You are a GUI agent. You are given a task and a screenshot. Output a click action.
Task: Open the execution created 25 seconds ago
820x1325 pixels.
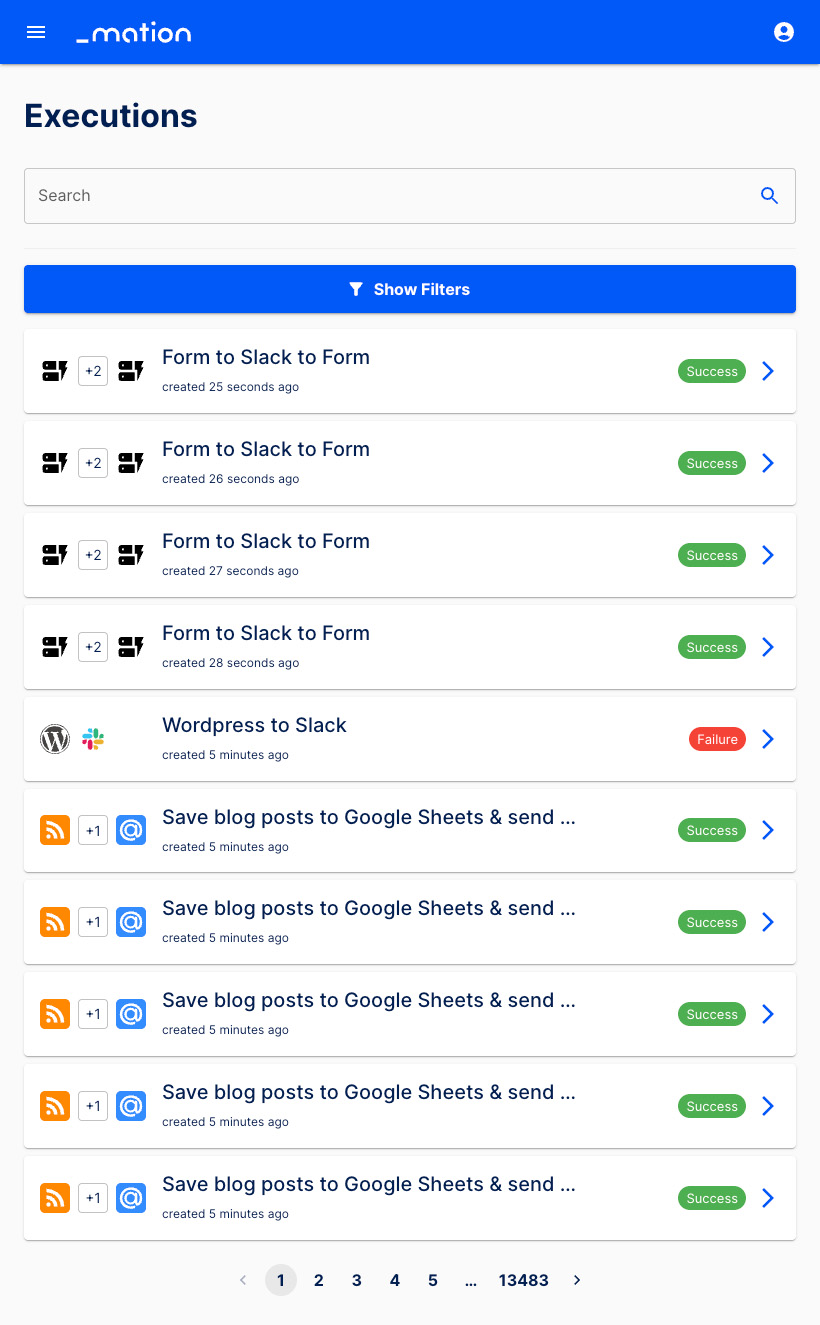(768, 371)
